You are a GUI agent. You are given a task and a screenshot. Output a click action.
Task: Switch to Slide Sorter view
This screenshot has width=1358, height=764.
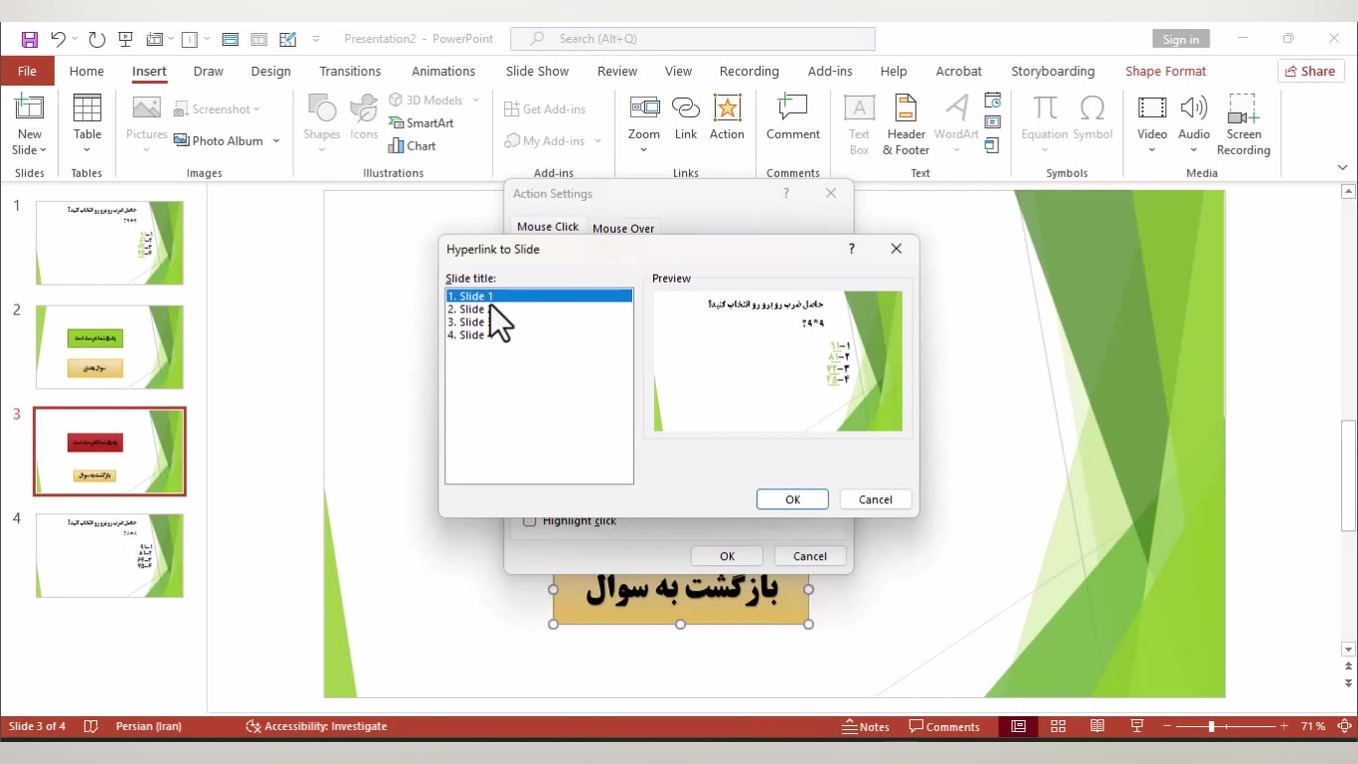coord(1058,727)
